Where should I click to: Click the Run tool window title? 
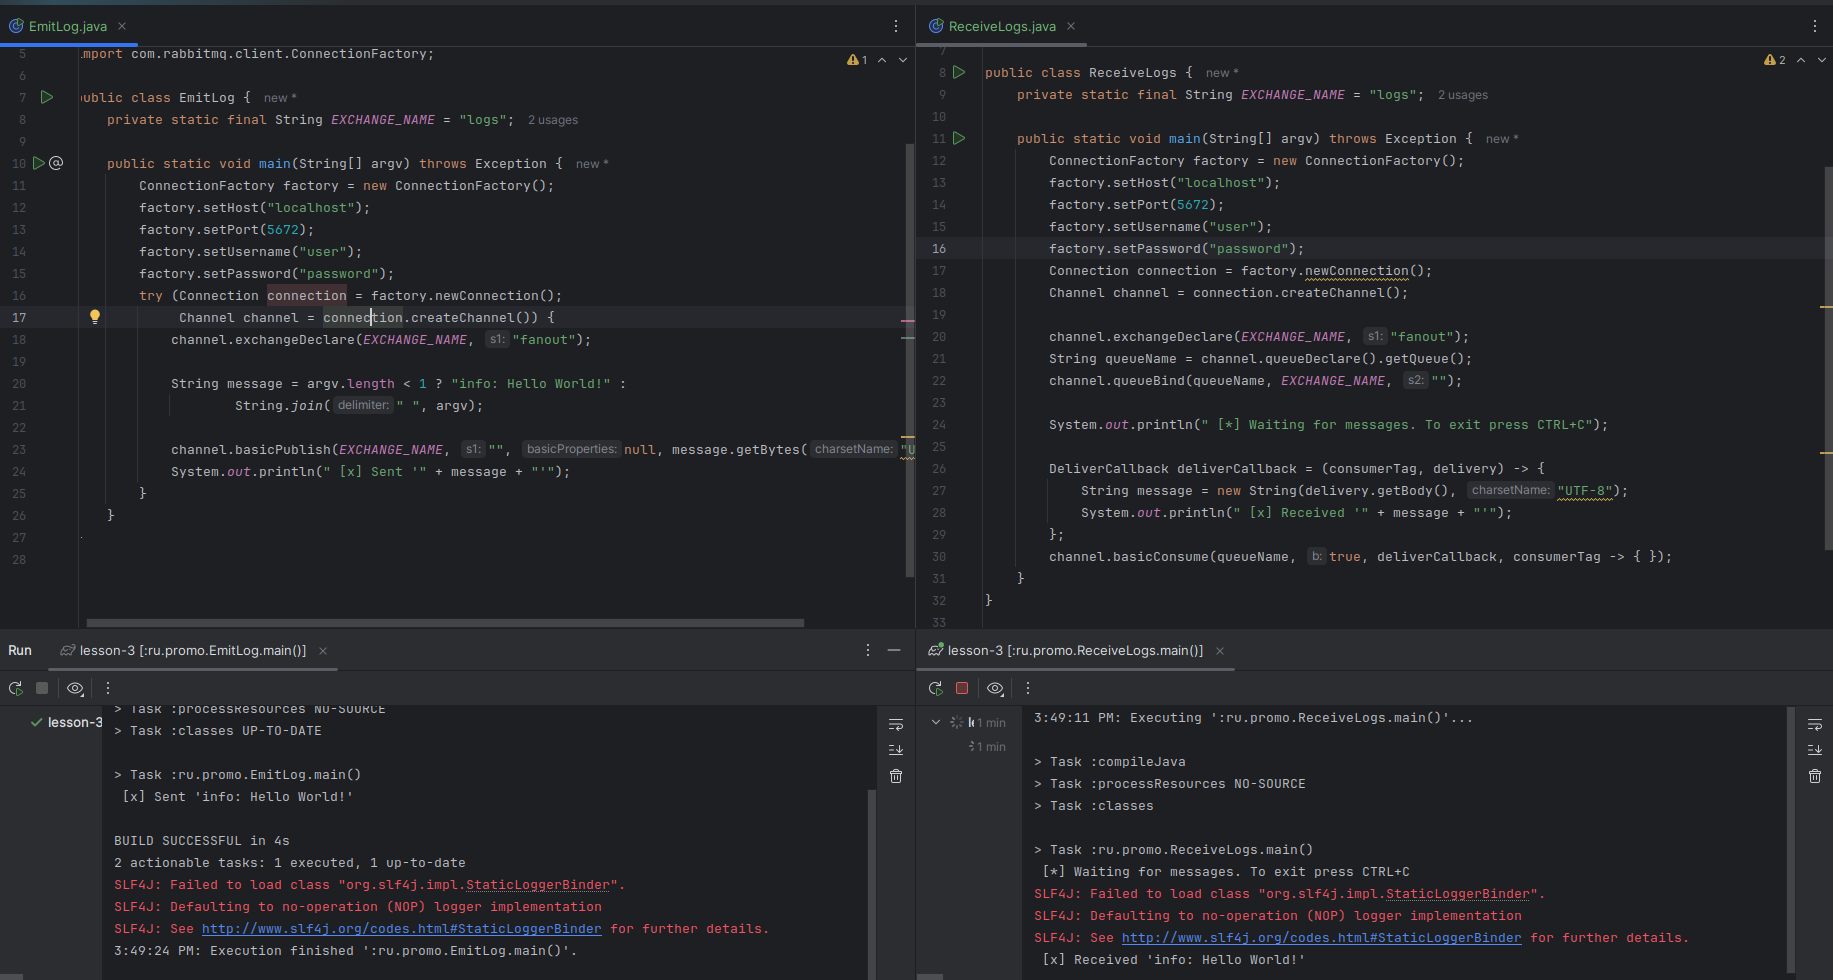tap(20, 650)
